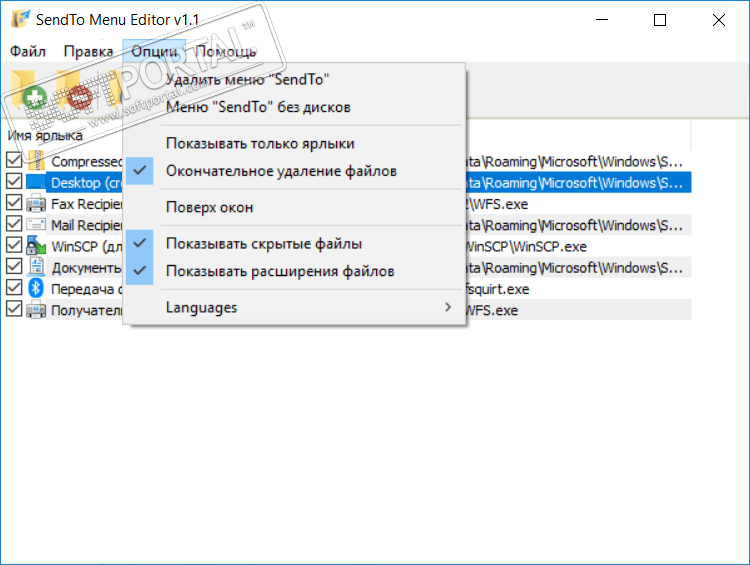Click the remove shortcut folder icon with red minus
The height and width of the screenshot is (565, 750).
(74, 91)
